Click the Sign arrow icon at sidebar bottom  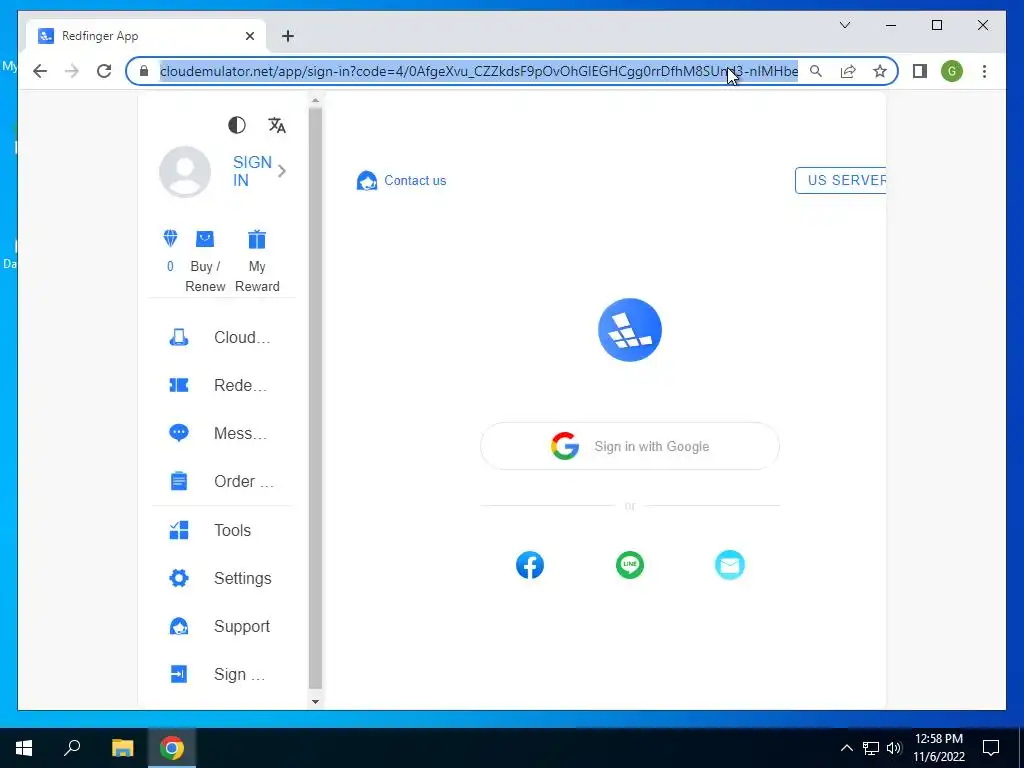coord(179,674)
